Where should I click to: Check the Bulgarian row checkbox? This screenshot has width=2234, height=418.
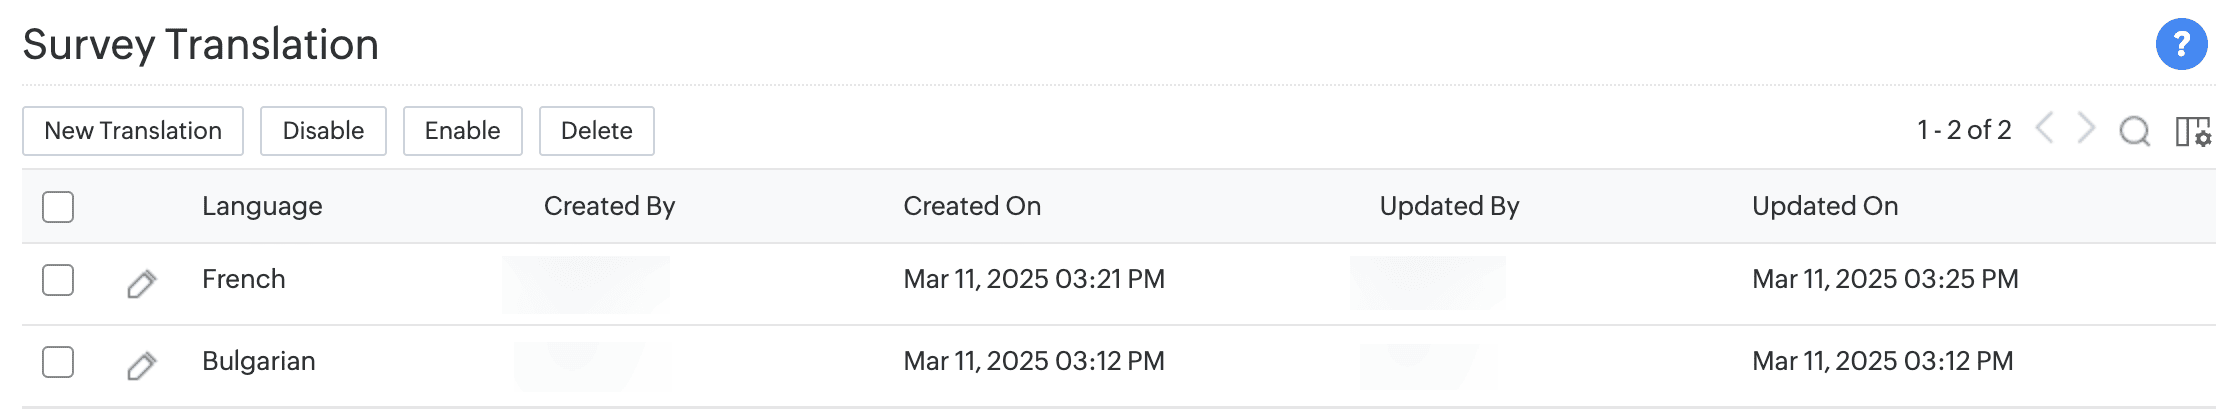pos(58,362)
